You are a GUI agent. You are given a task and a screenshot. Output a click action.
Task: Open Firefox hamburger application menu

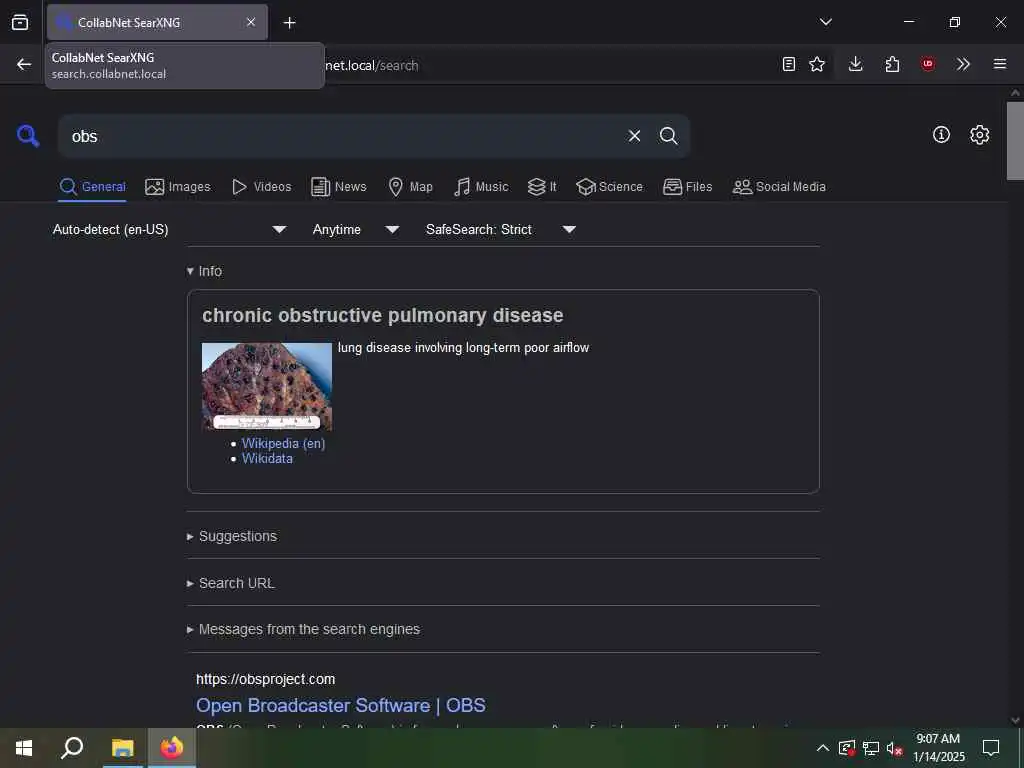click(x=1000, y=64)
